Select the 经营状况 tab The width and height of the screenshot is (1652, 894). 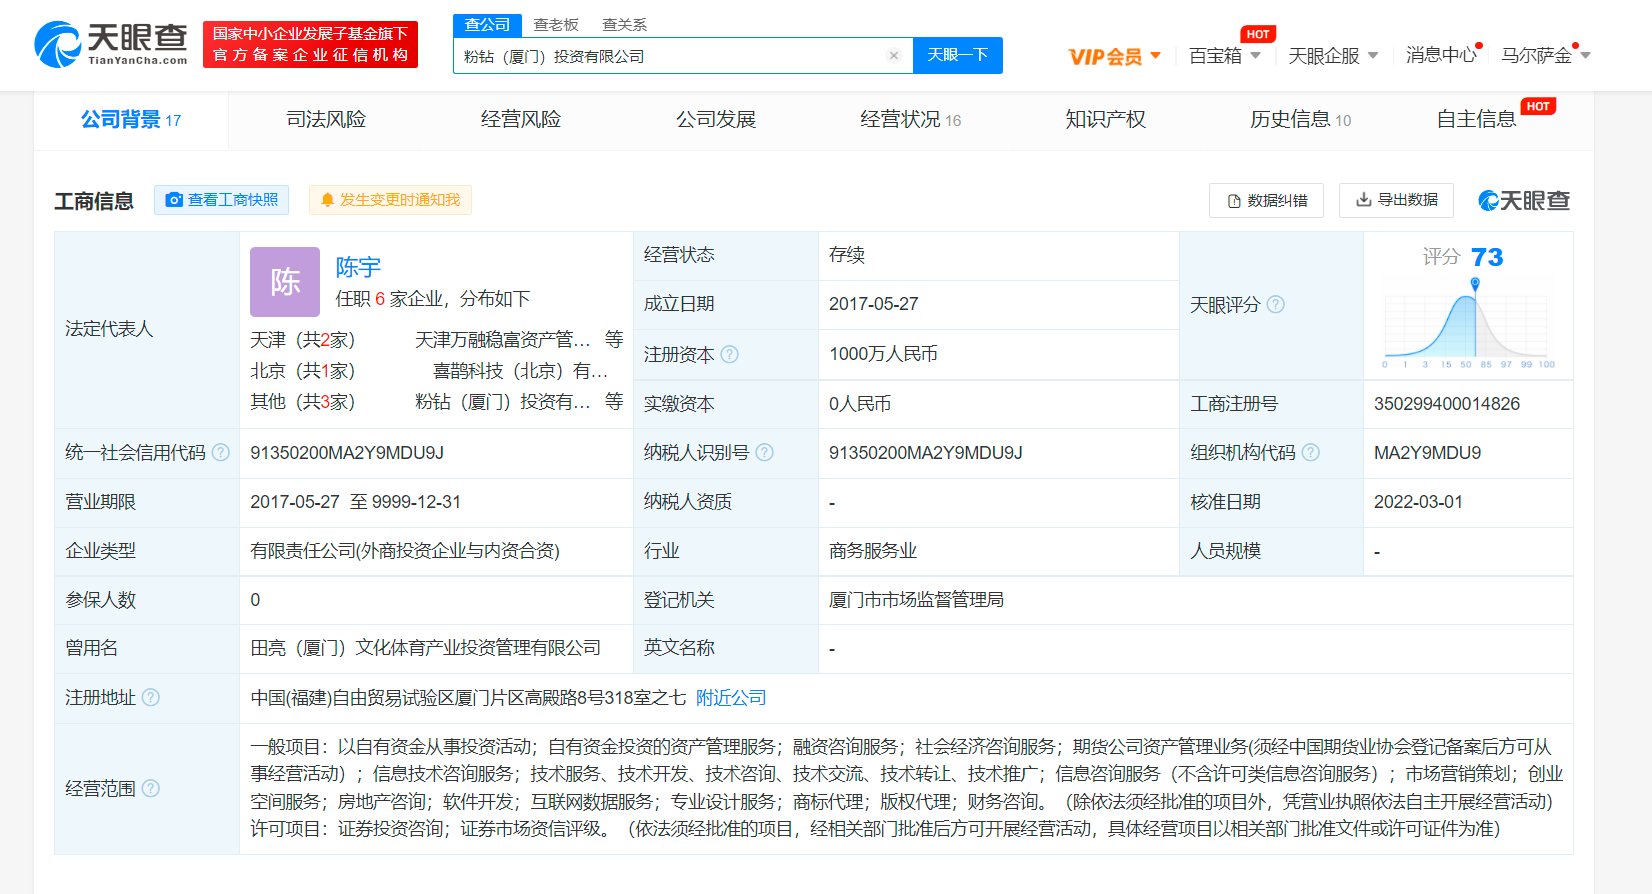[x=910, y=120]
